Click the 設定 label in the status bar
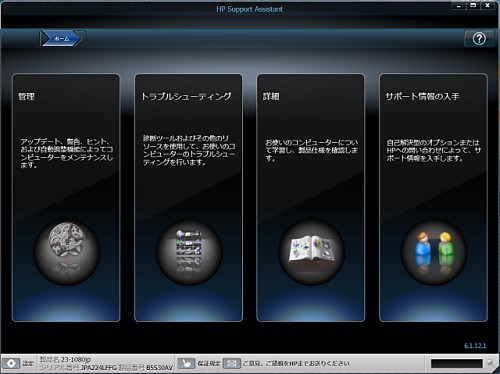The height and width of the screenshot is (374, 500). click(x=28, y=364)
